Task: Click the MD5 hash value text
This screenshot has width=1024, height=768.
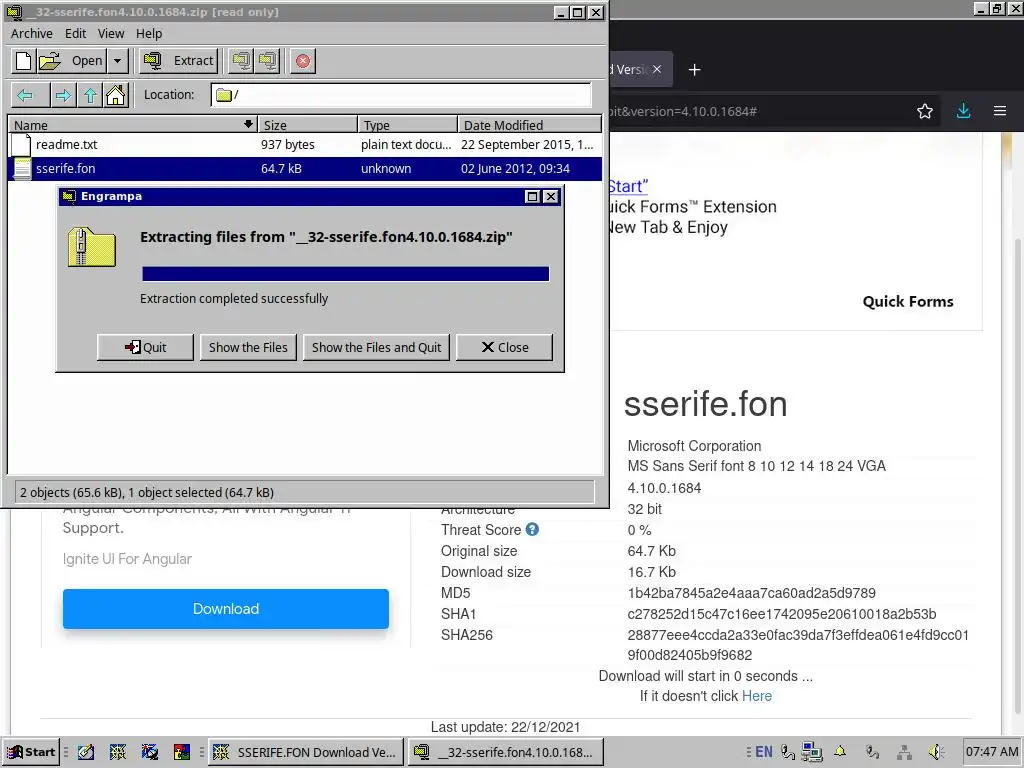Action: click(x=752, y=593)
